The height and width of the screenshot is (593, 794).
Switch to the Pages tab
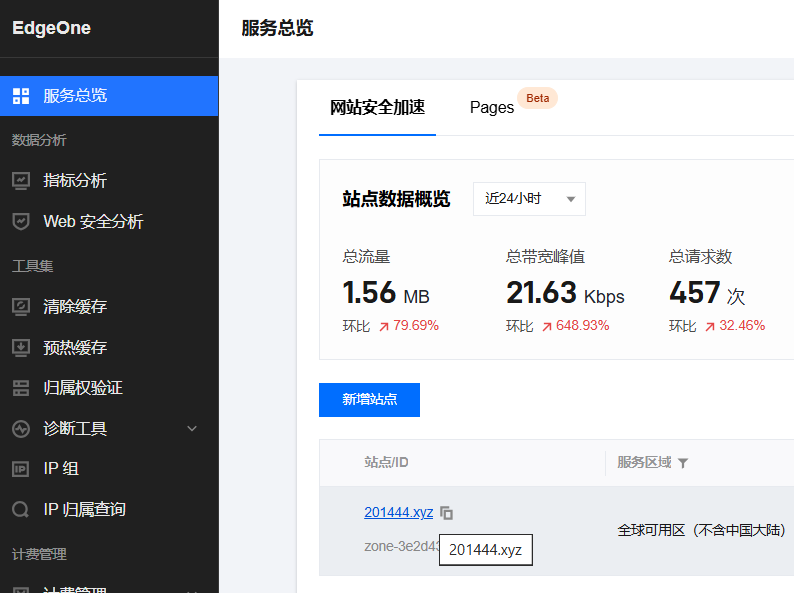tap(492, 107)
